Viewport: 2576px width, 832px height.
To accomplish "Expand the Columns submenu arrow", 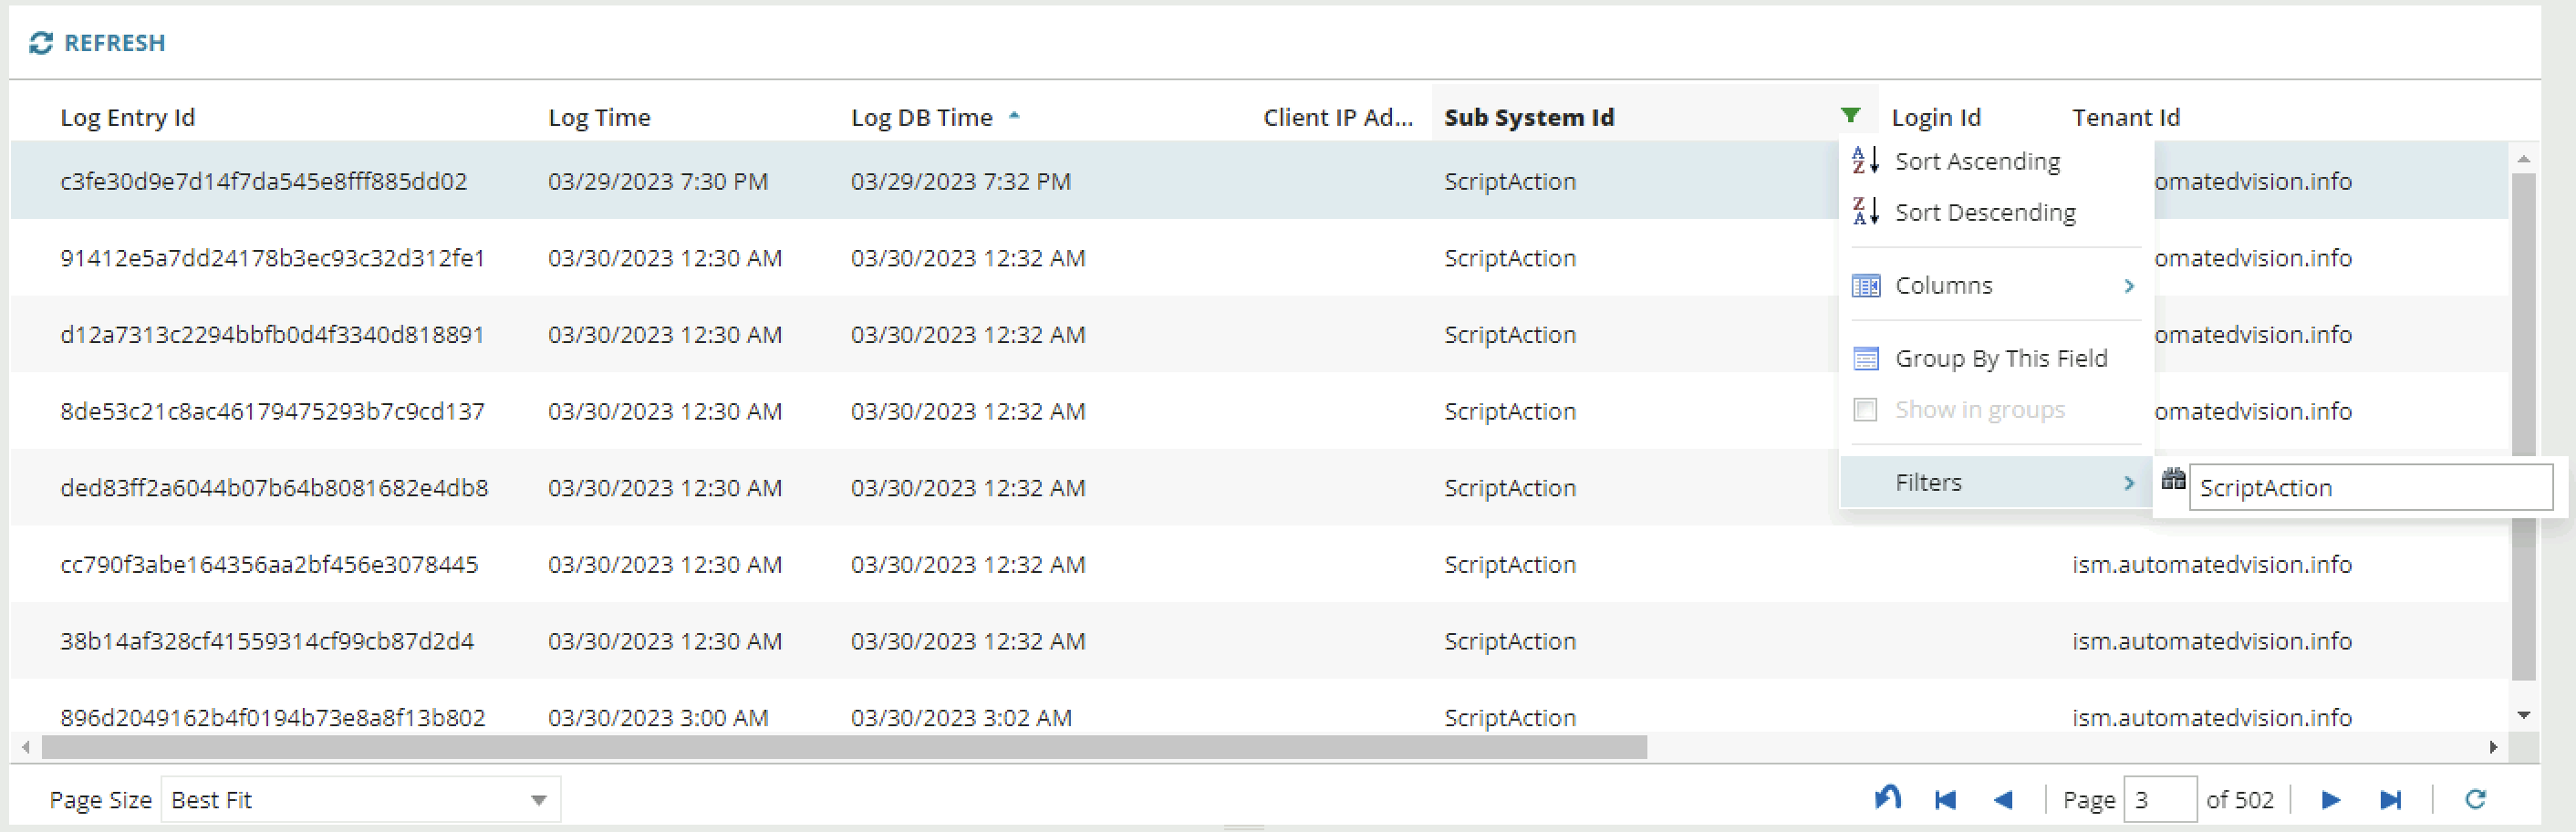I will pyautogui.click(x=2129, y=286).
